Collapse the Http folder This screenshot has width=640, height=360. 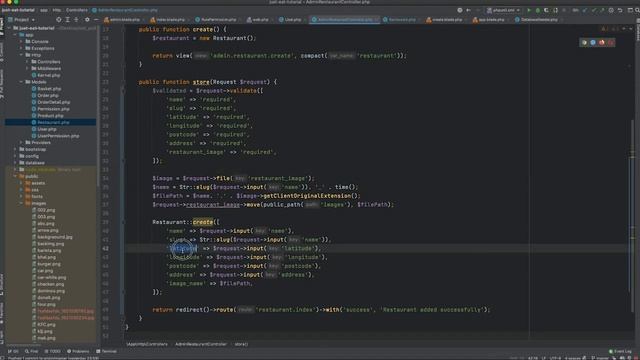(21, 55)
